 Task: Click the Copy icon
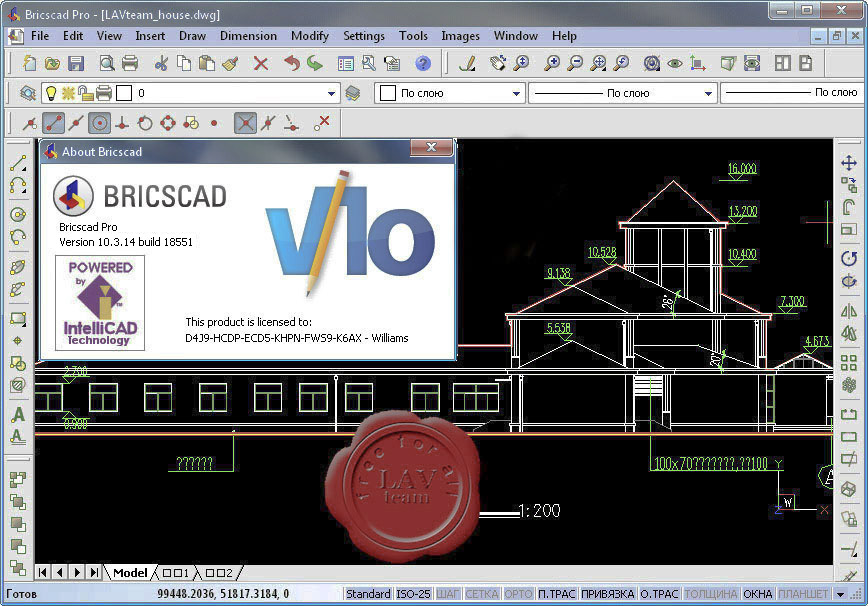coord(184,64)
